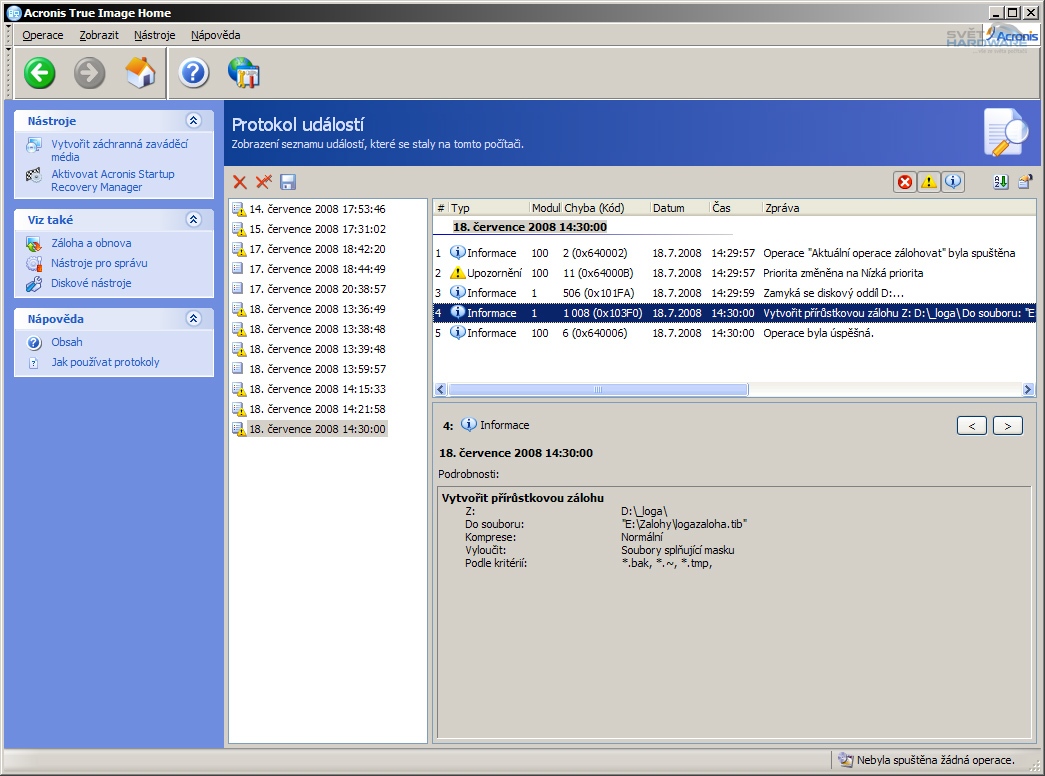Toggle the warnings filter
Image resolution: width=1045 pixels, height=776 pixels.
coord(931,181)
